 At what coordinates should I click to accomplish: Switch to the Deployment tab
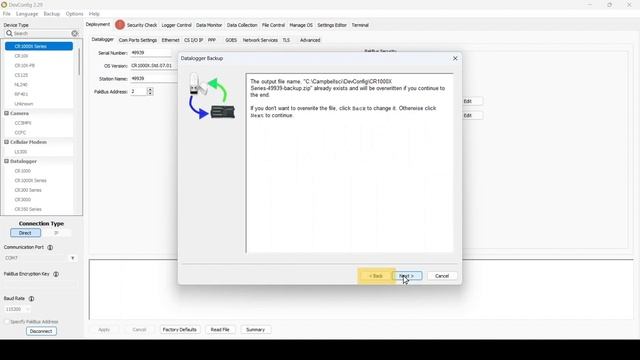point(98,24)
